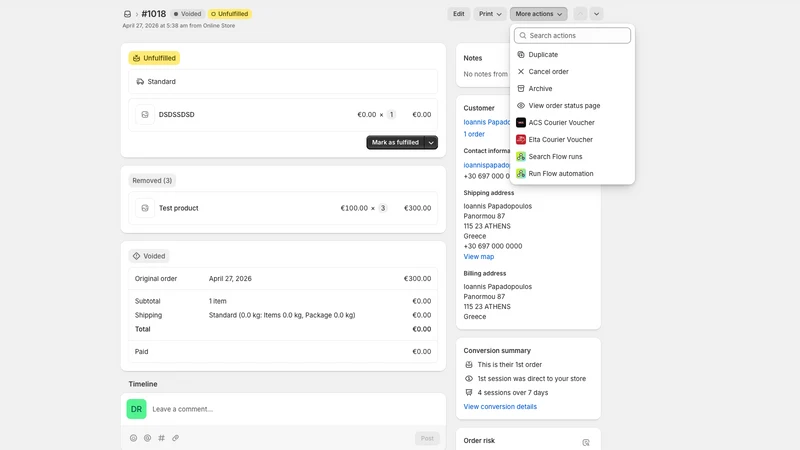Click the DR user avatar
The image size is (800, 450).
pos(136,409)
